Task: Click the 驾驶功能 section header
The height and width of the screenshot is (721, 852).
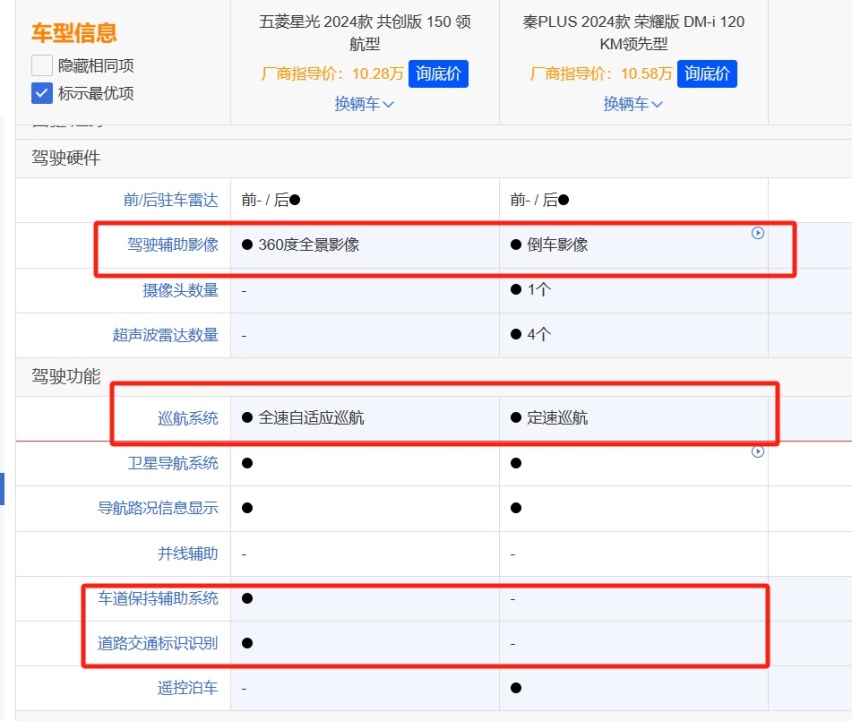Action: [66, 376]
